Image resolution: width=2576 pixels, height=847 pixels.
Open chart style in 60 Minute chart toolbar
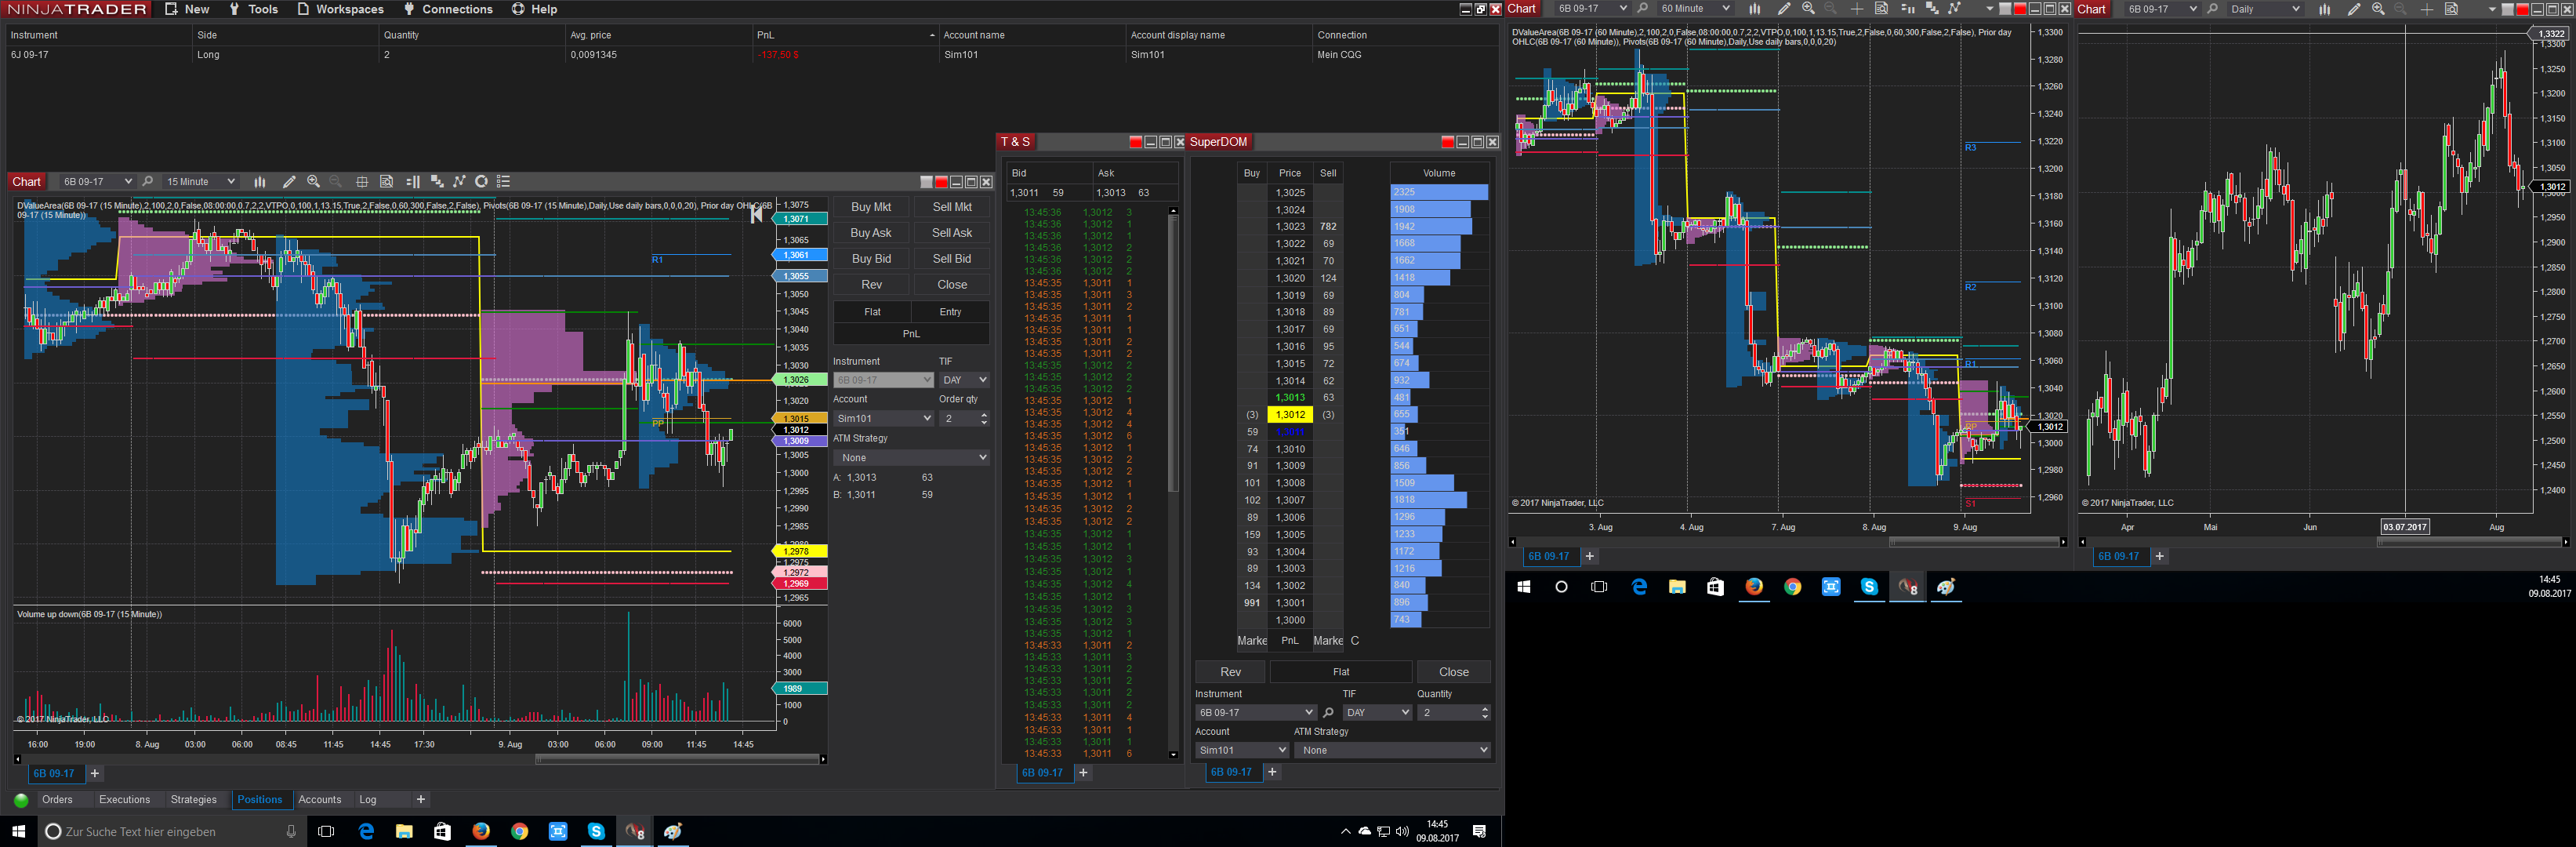point(1754,9)
